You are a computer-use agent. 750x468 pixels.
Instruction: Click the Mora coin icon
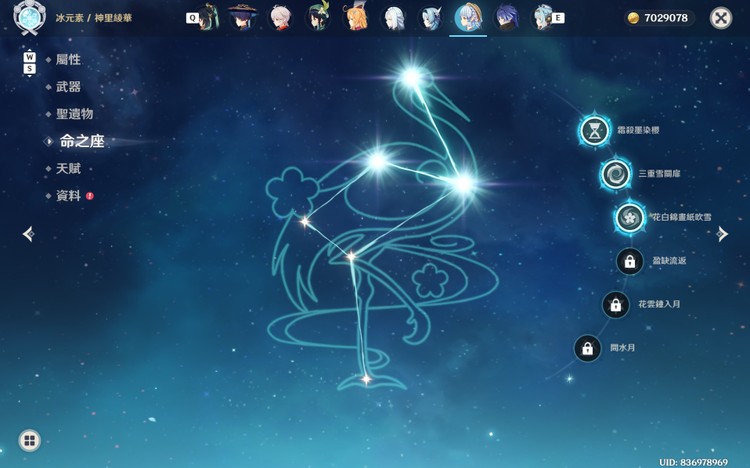633,18
